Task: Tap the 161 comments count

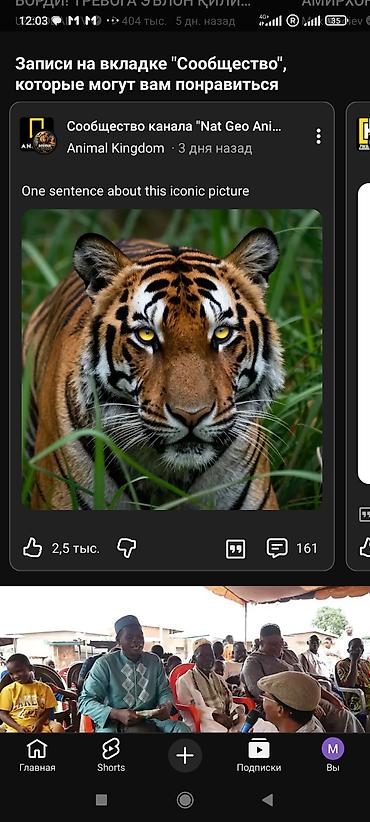Action: coord(307,548)
